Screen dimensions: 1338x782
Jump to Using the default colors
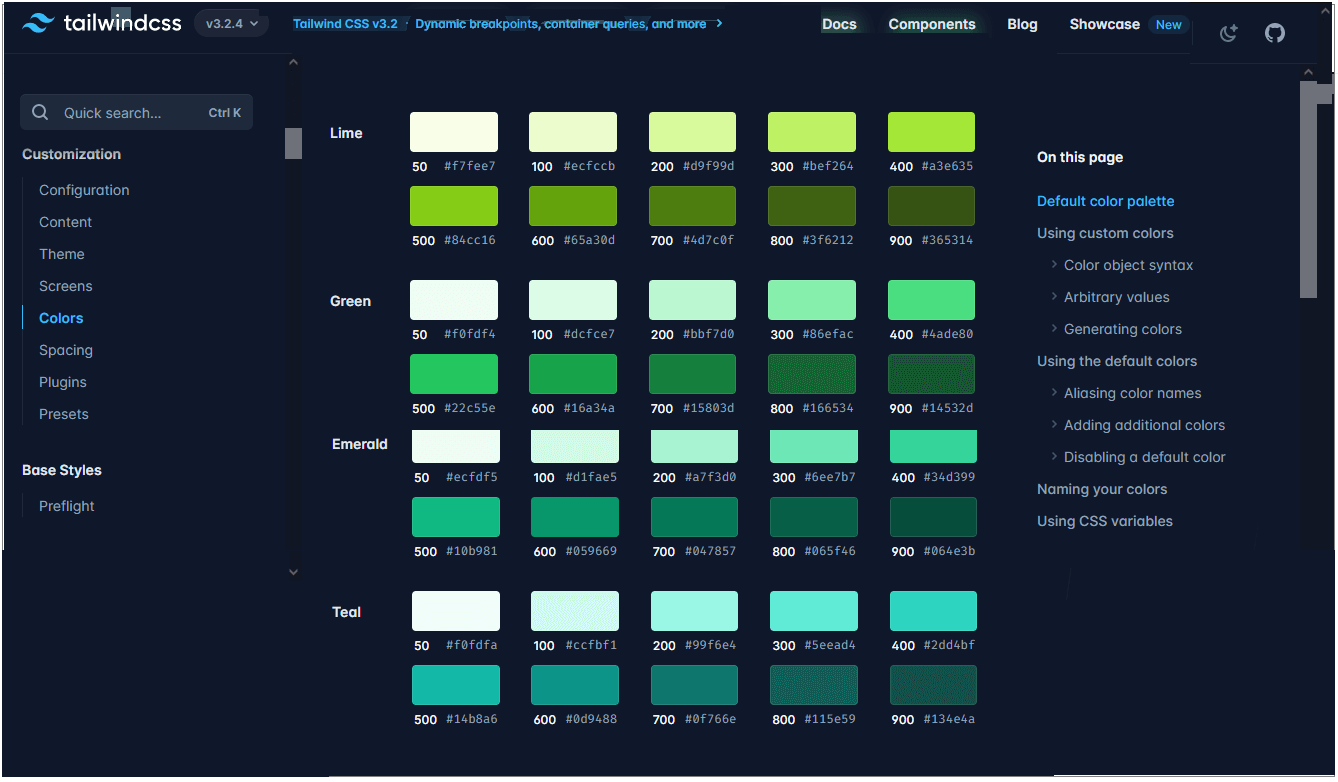pyautogui.click(x=1117, y=361)
